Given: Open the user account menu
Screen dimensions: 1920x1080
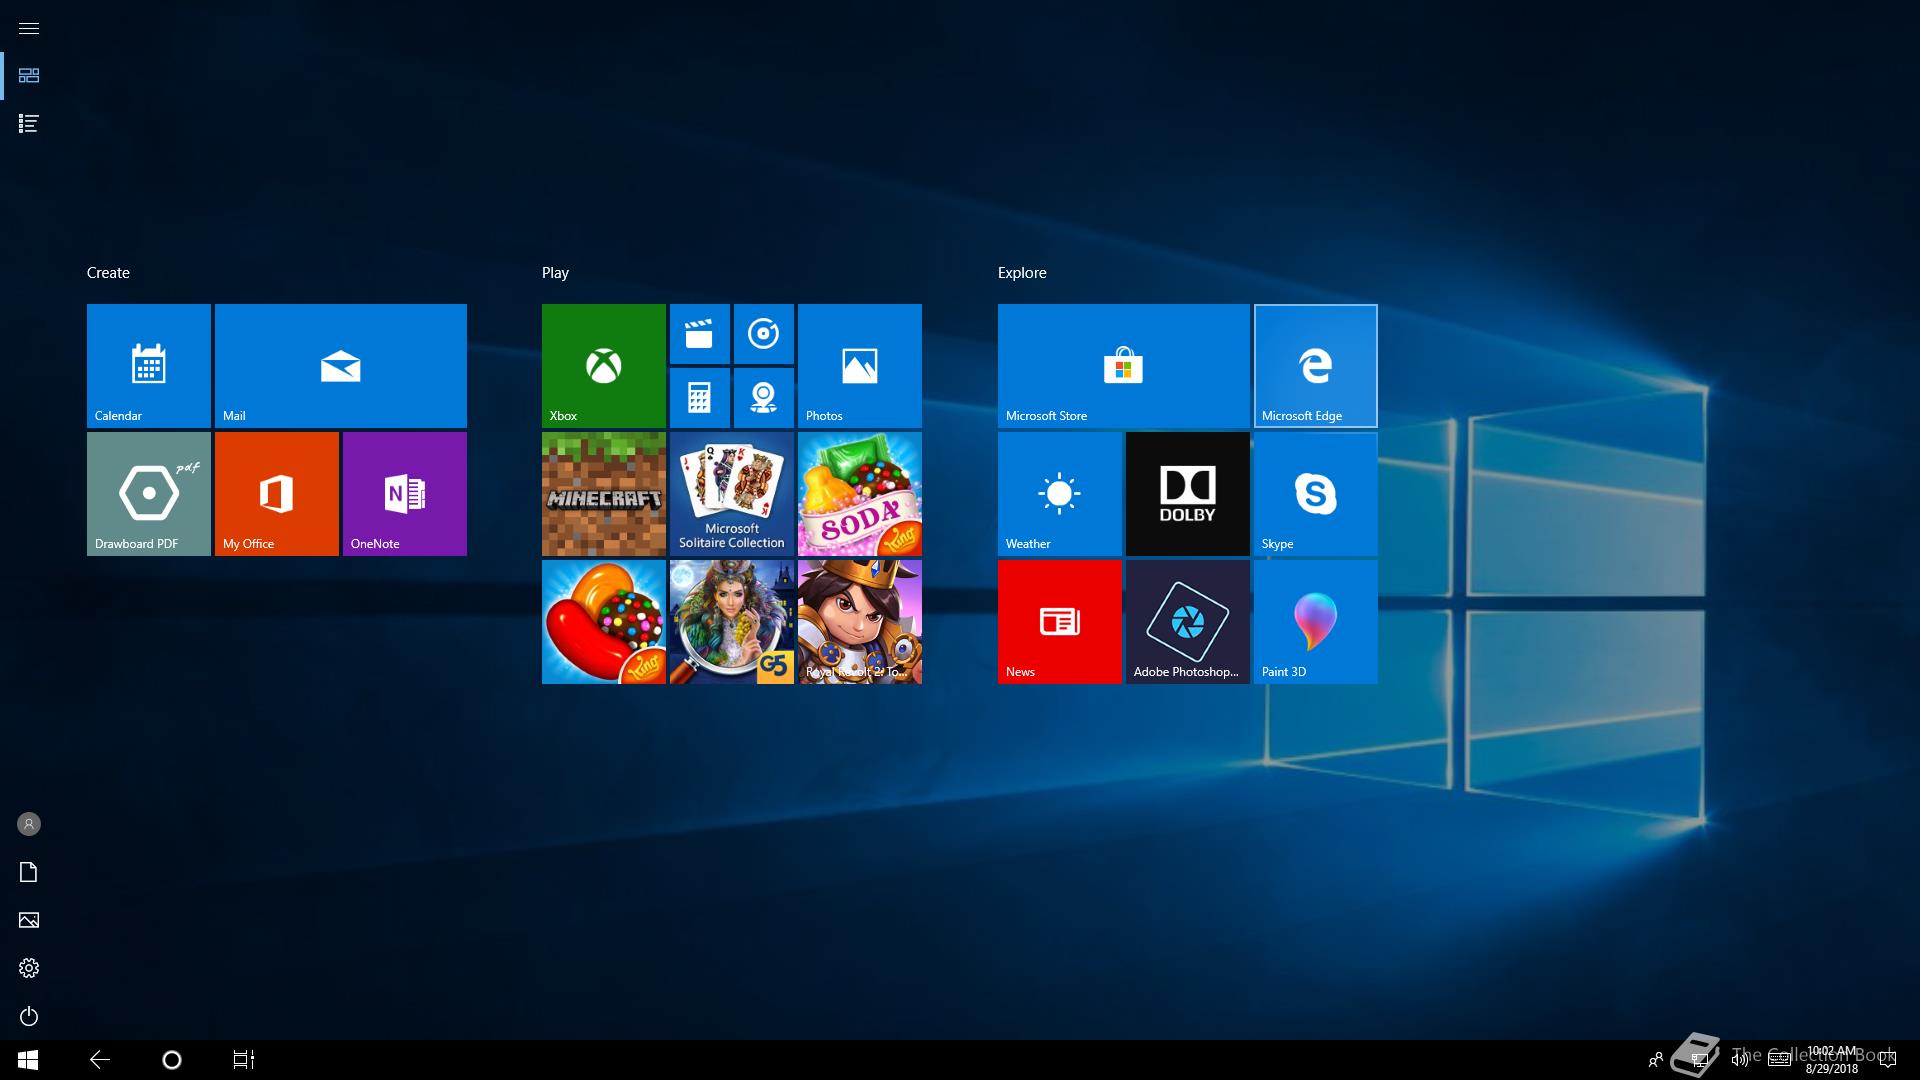Looking at the screenshot, I should [x=29, y=824].
